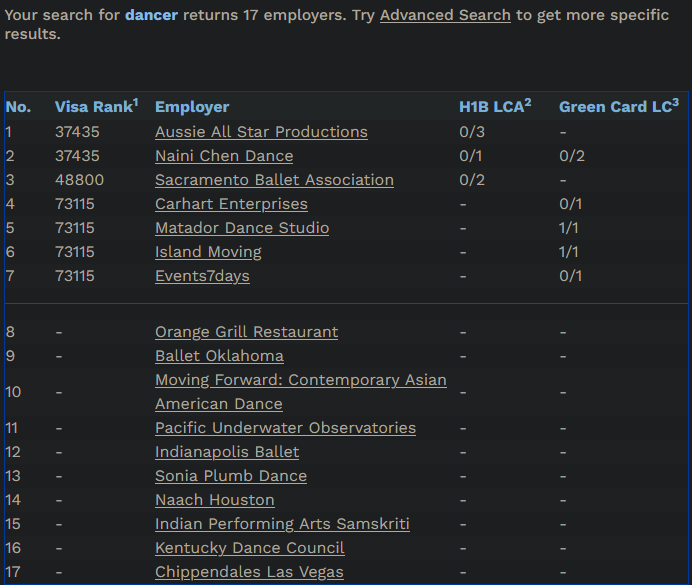692x585 pixels.
Task: Open the Ballet Oklahoma link
Action: pyautogui.click(x=219, y=356)
